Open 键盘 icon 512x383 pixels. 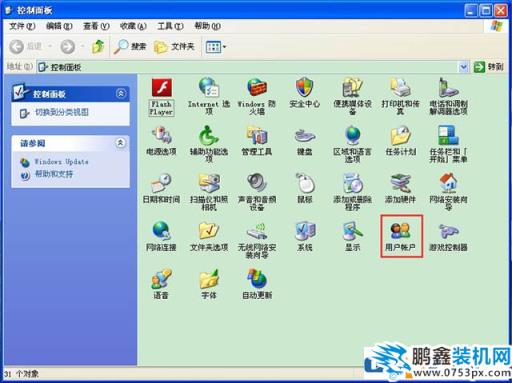(305, 141)
